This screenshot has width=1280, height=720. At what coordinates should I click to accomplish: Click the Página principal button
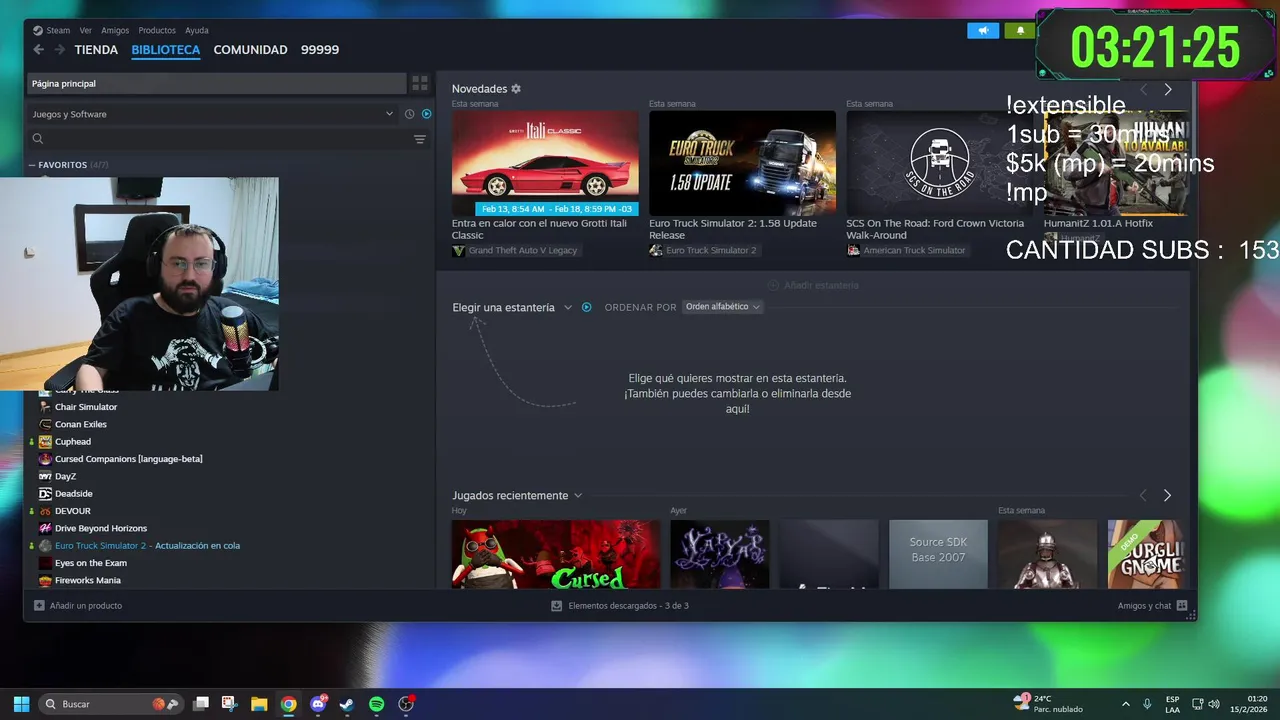tap(216, 83)
